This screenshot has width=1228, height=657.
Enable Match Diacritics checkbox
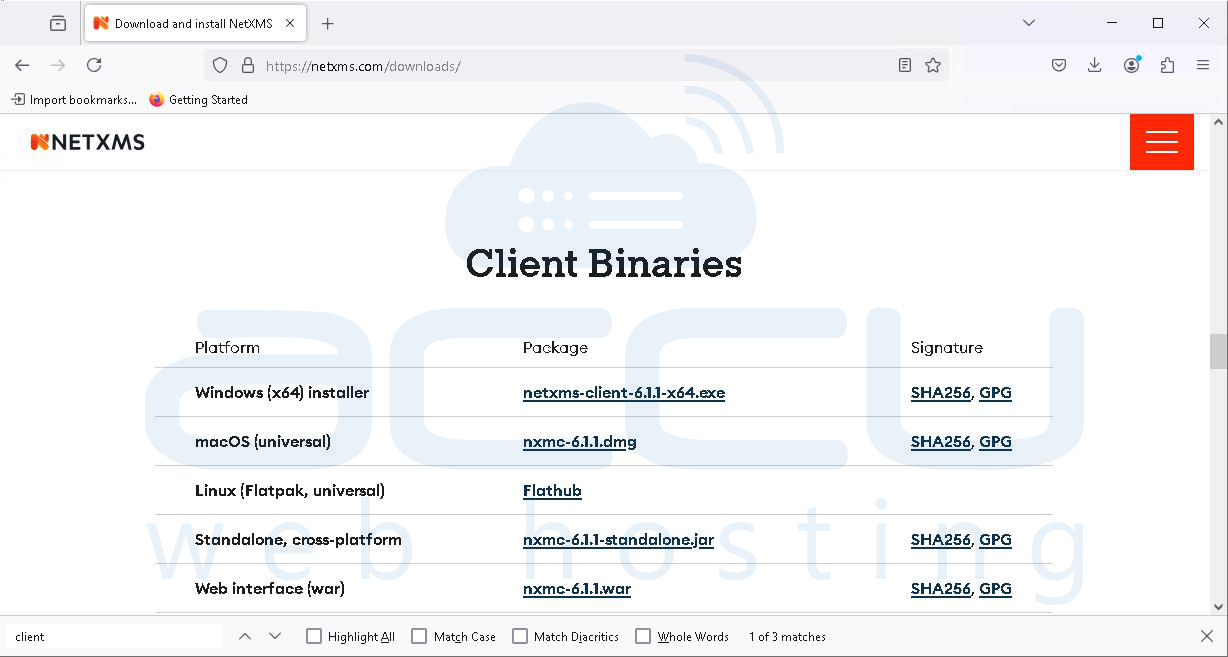520,637
